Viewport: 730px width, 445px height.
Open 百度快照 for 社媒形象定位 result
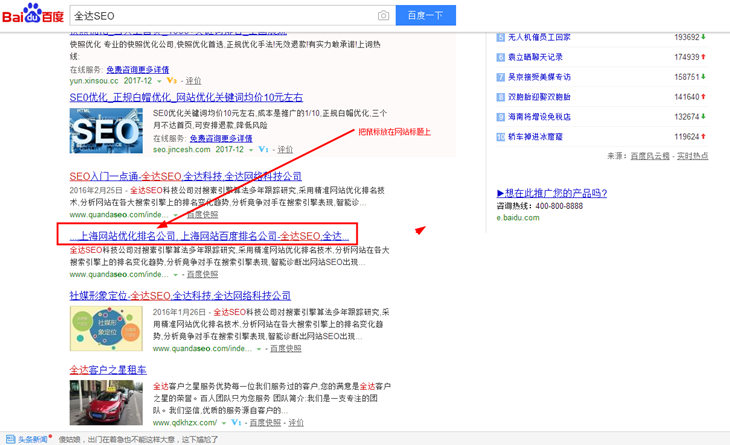pyautogui.click(x=286, y=348)
